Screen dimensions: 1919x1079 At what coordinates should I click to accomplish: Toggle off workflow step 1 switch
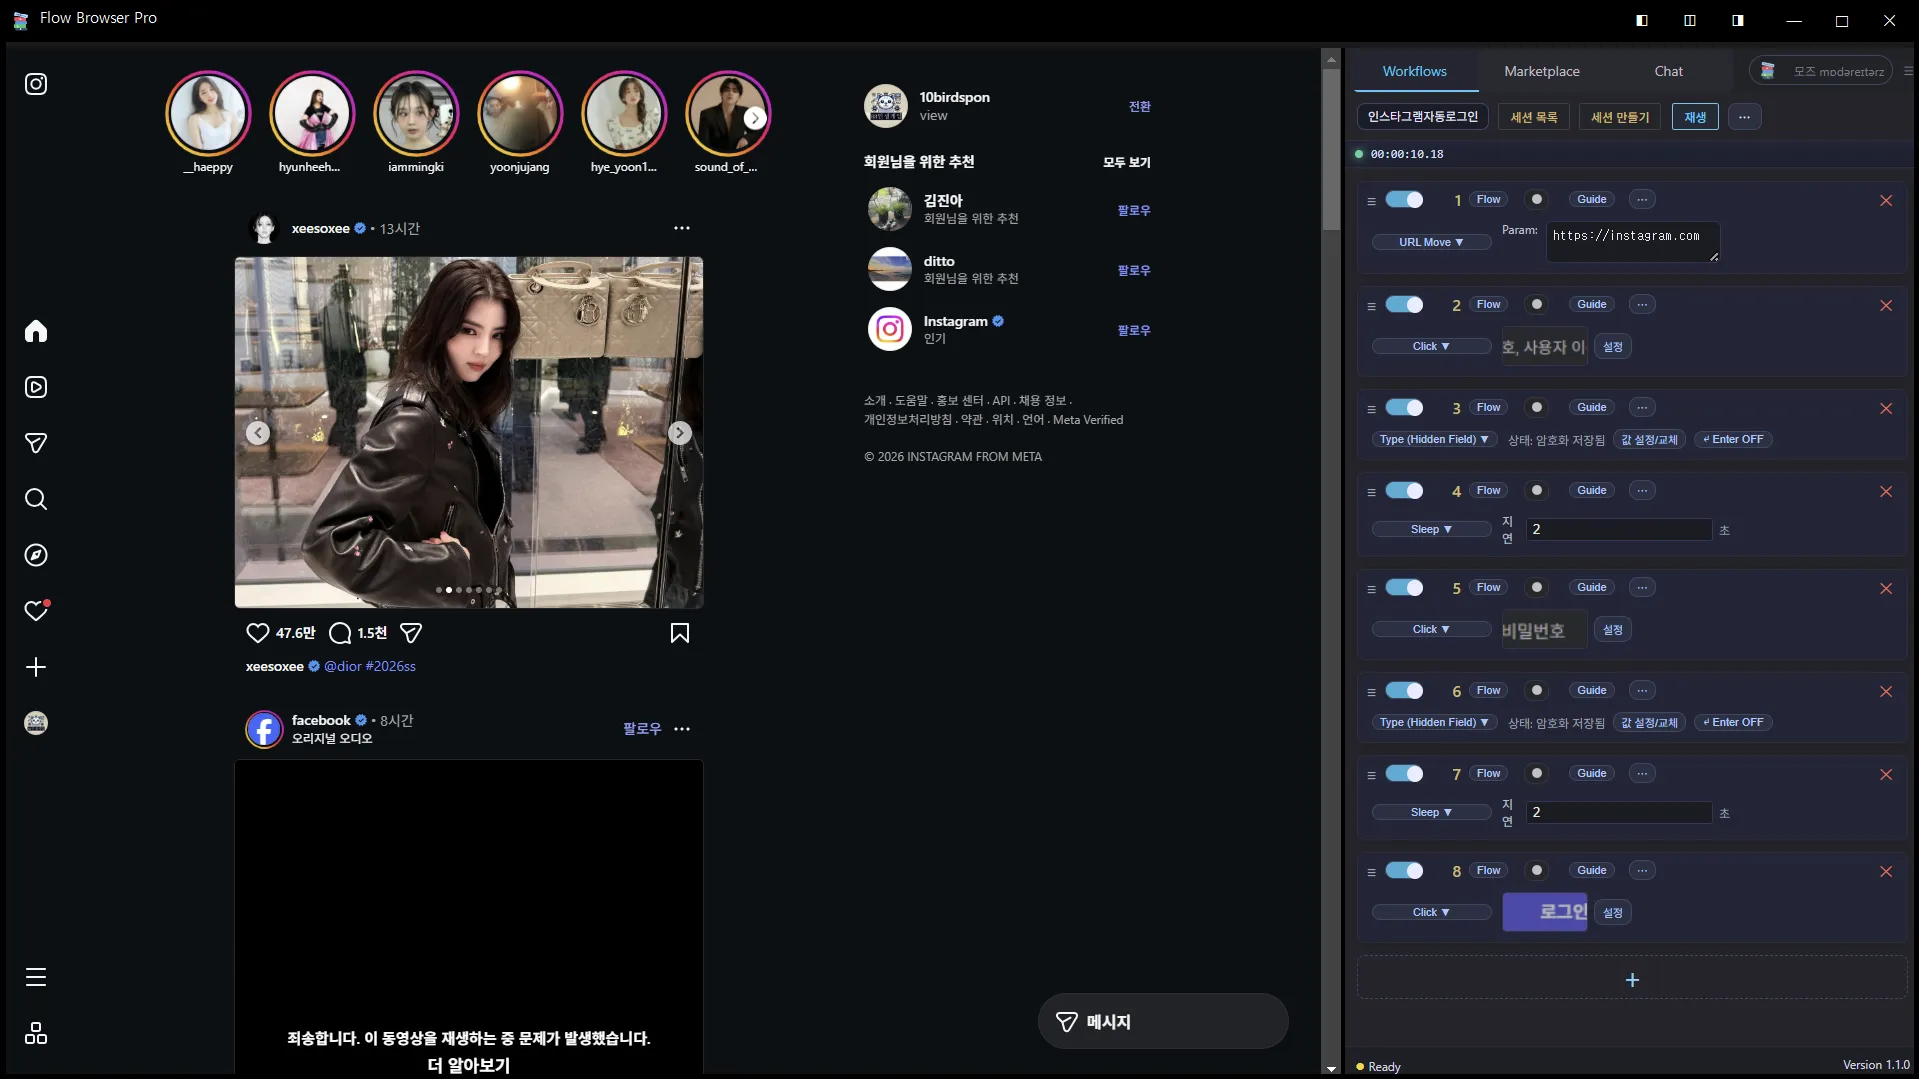1404,200
